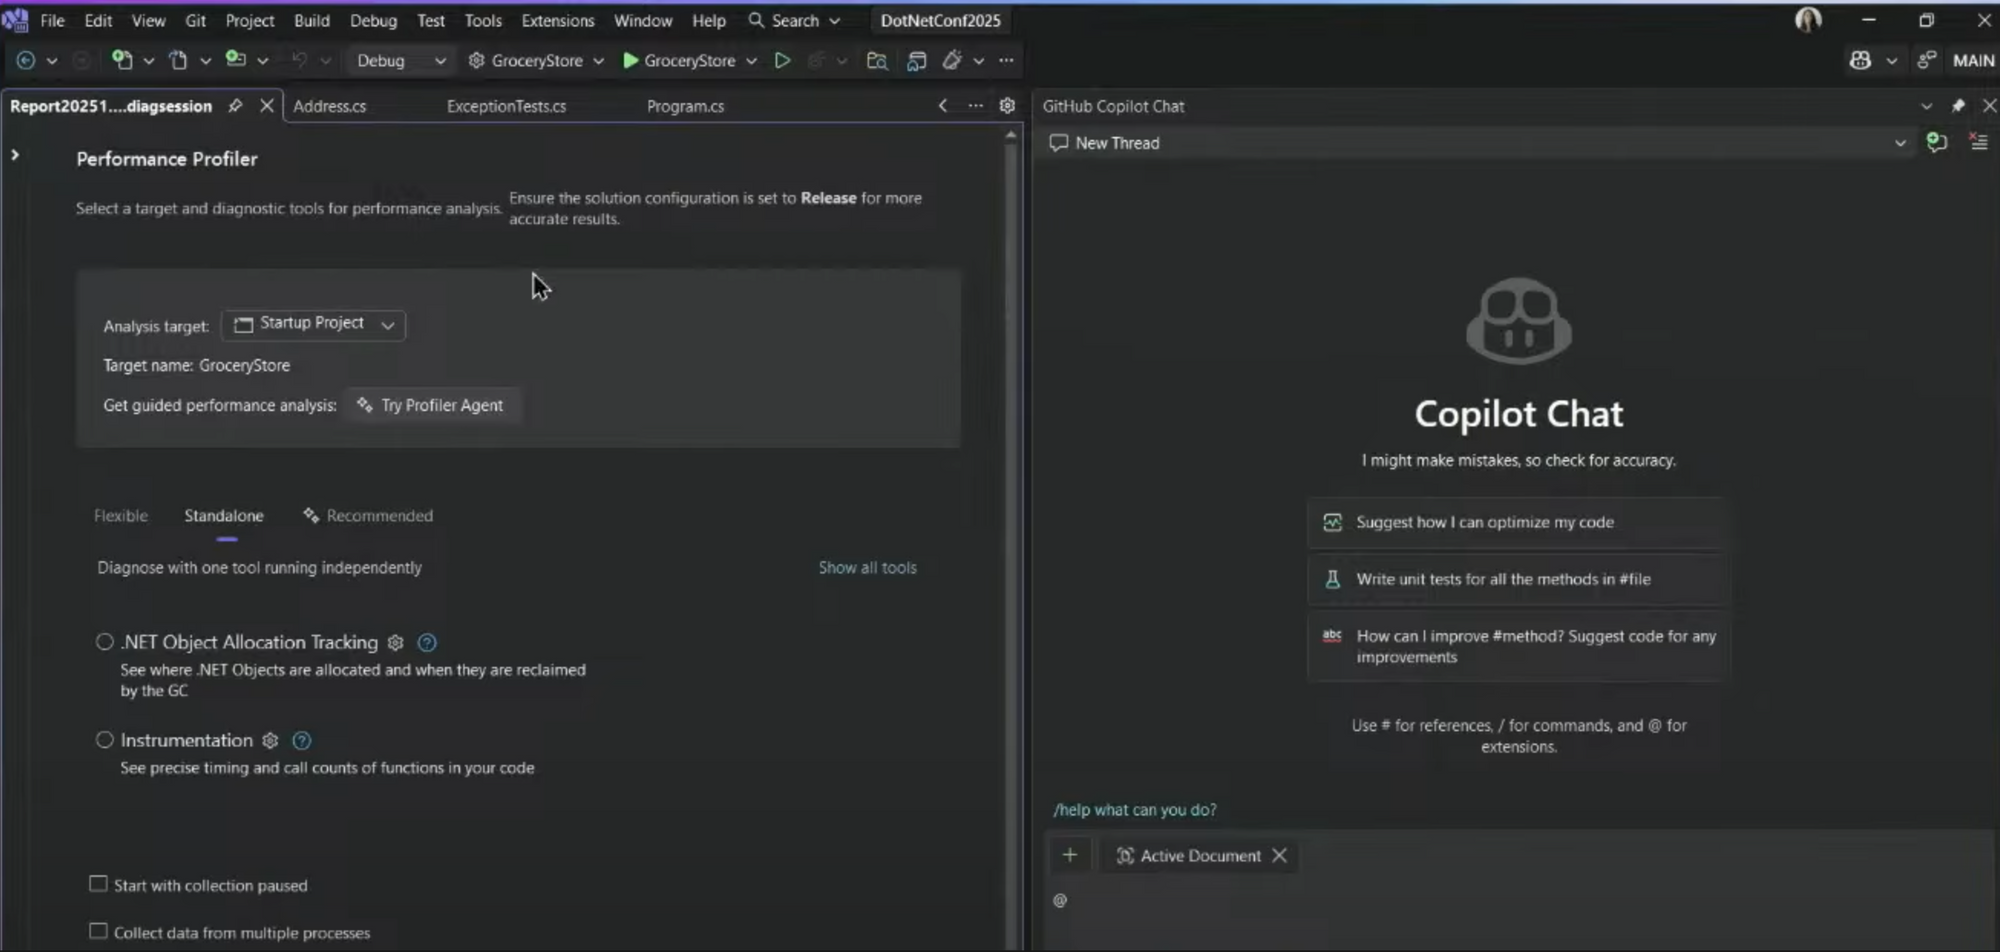Click the settings gear next to .NET Object Allocation Tracking

395,643
